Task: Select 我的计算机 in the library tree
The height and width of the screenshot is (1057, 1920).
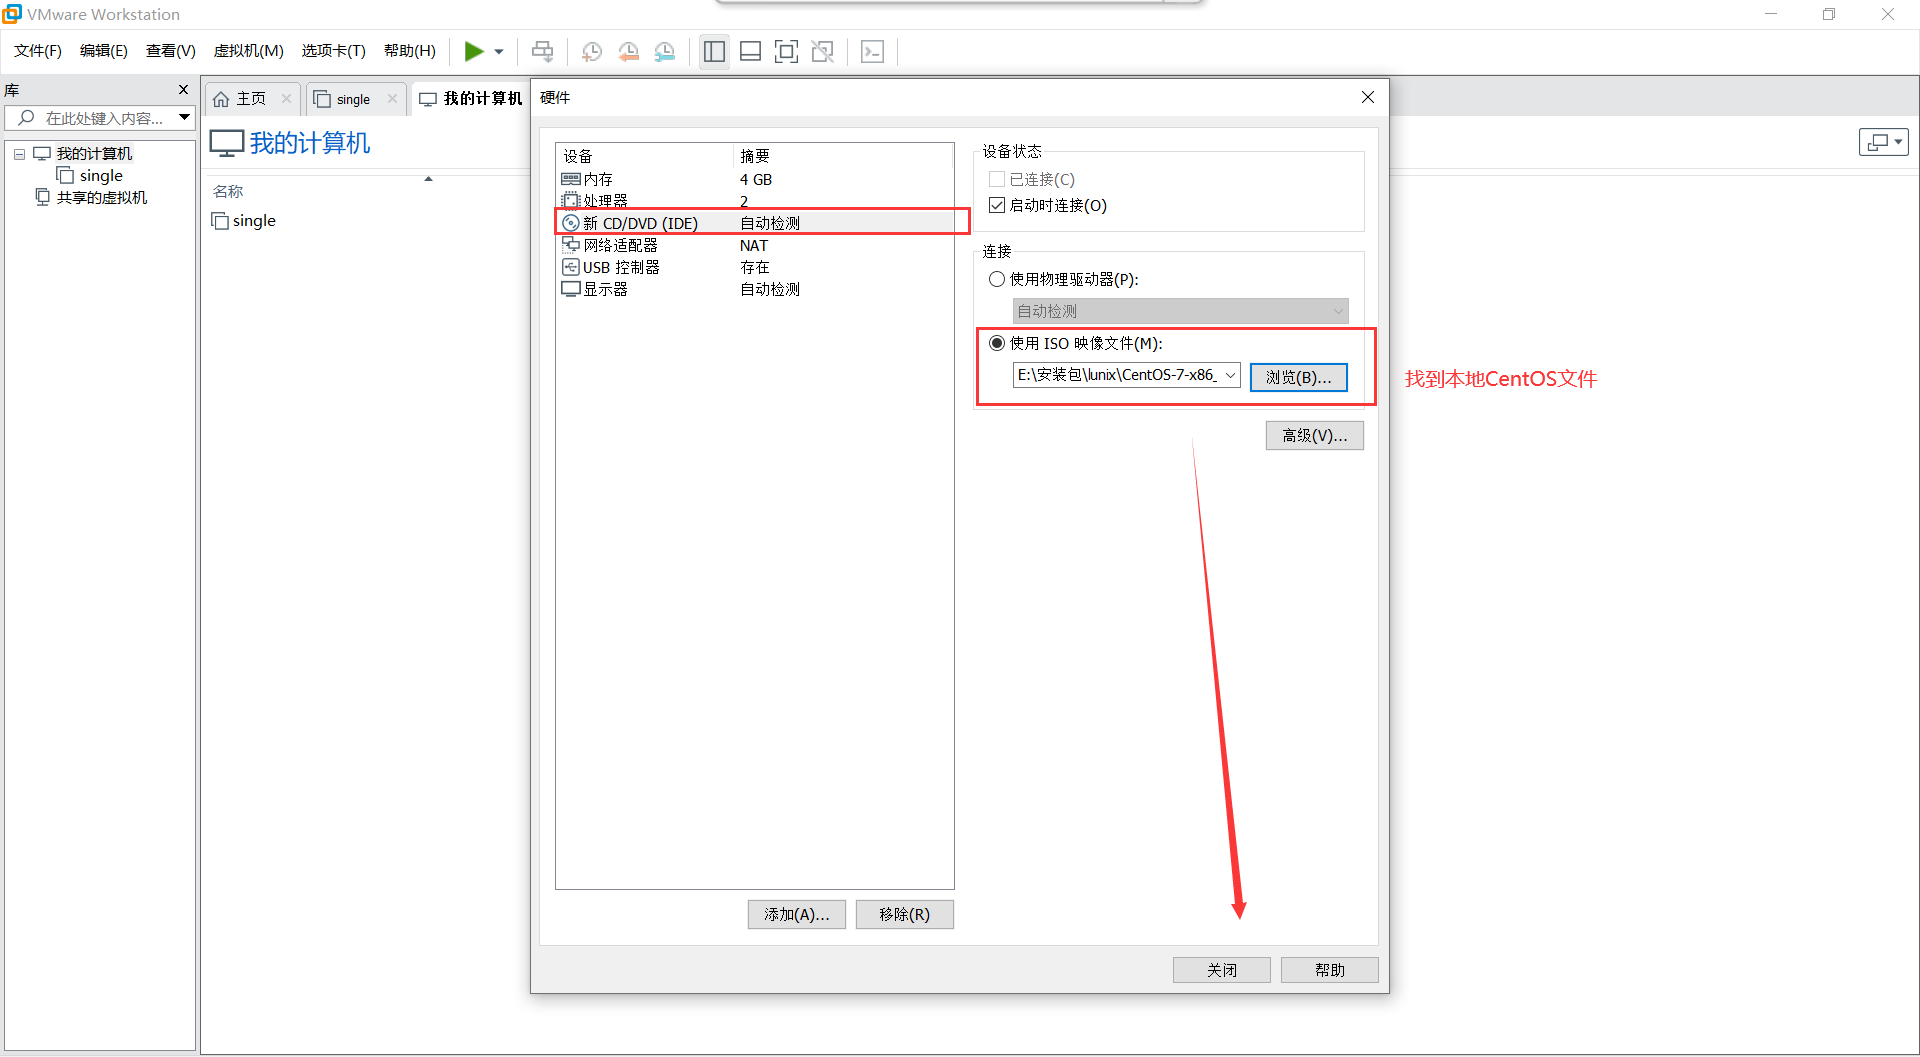Action: pos(94,154)
